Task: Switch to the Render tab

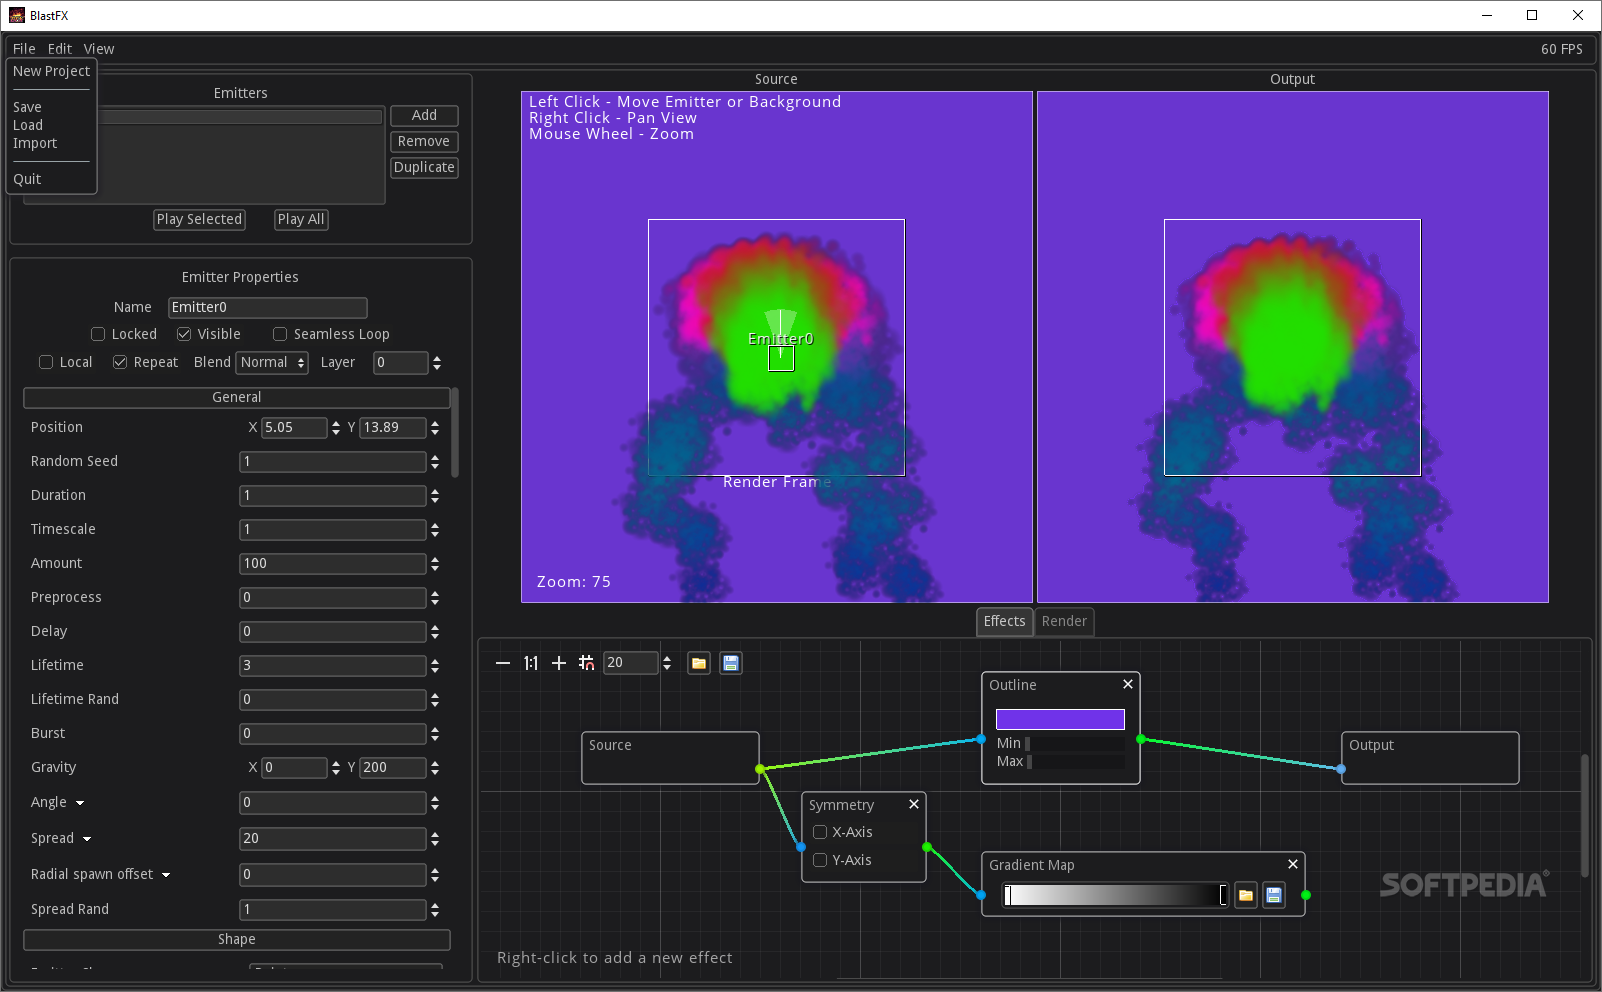Action: coord(1064,621)
